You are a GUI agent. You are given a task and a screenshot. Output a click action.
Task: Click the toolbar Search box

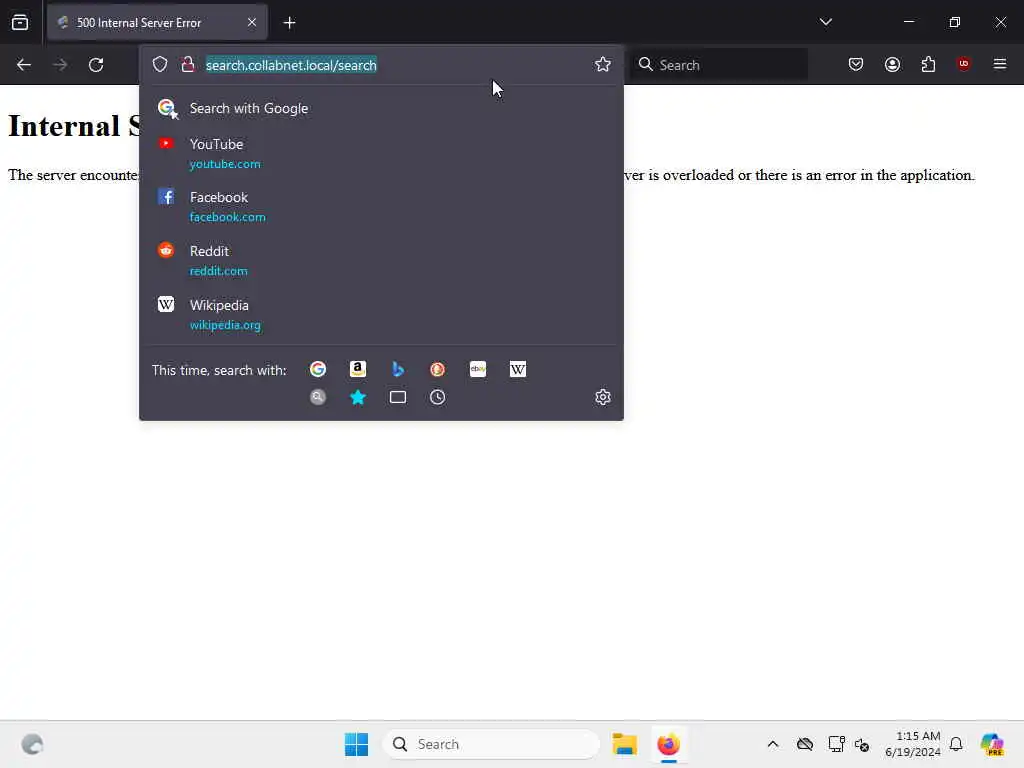point(719,65)
